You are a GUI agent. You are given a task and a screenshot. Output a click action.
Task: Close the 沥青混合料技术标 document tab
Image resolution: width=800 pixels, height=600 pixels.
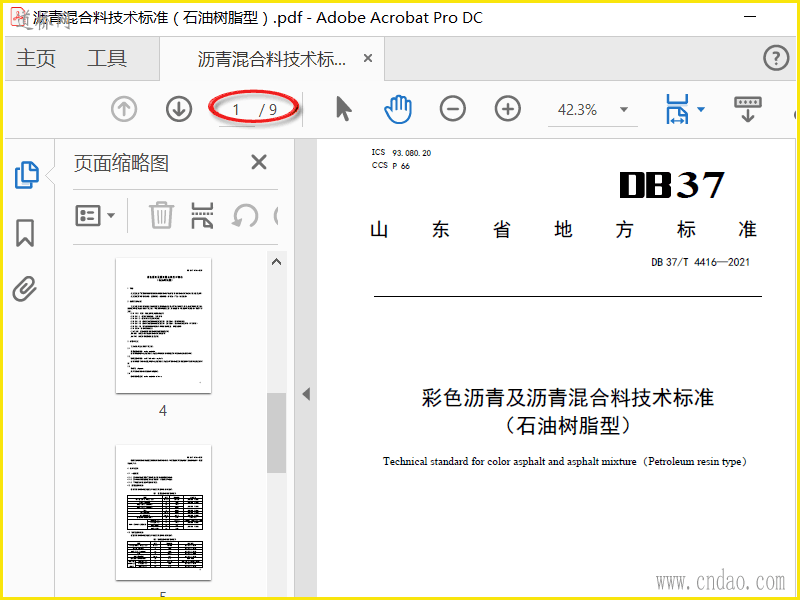(x=367, y=59)
